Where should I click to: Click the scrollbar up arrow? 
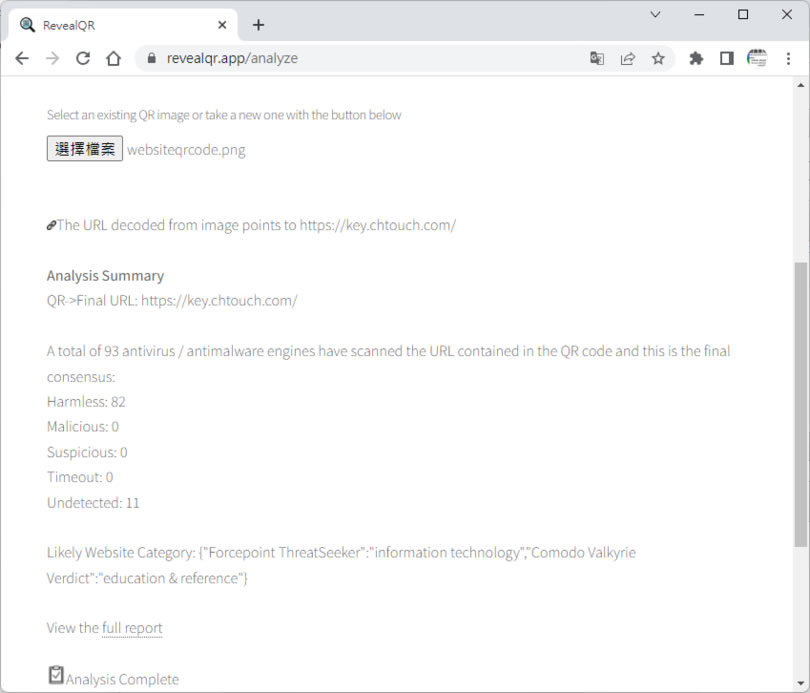[x=801, y=86]
